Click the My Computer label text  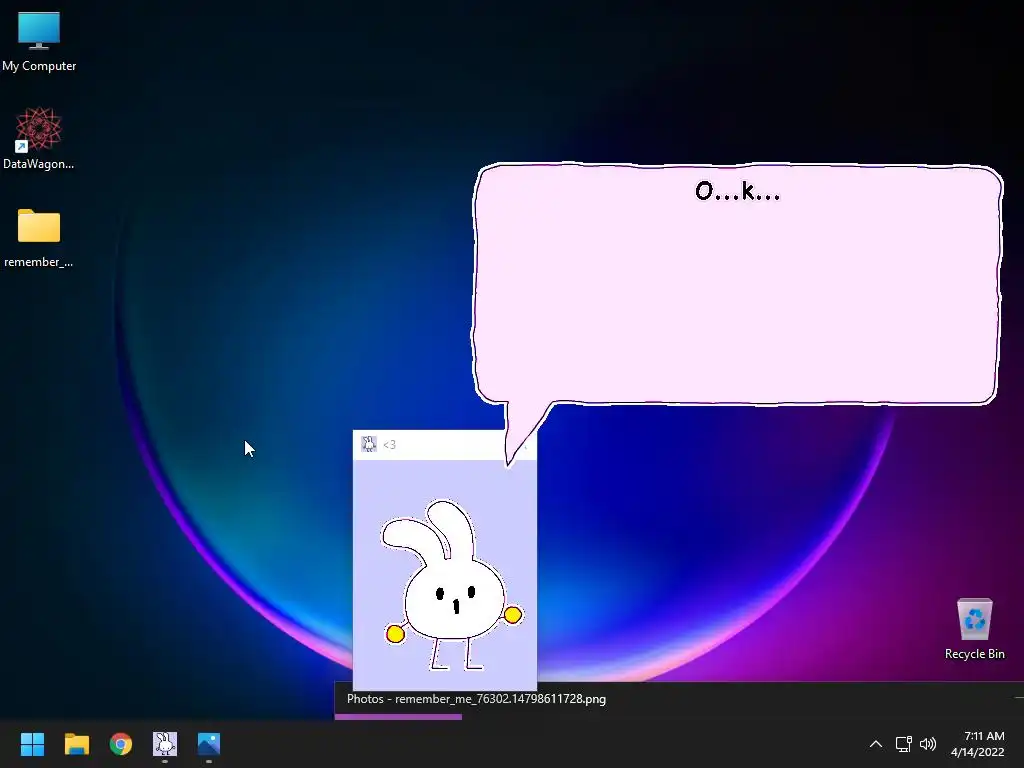click(39, 66)
